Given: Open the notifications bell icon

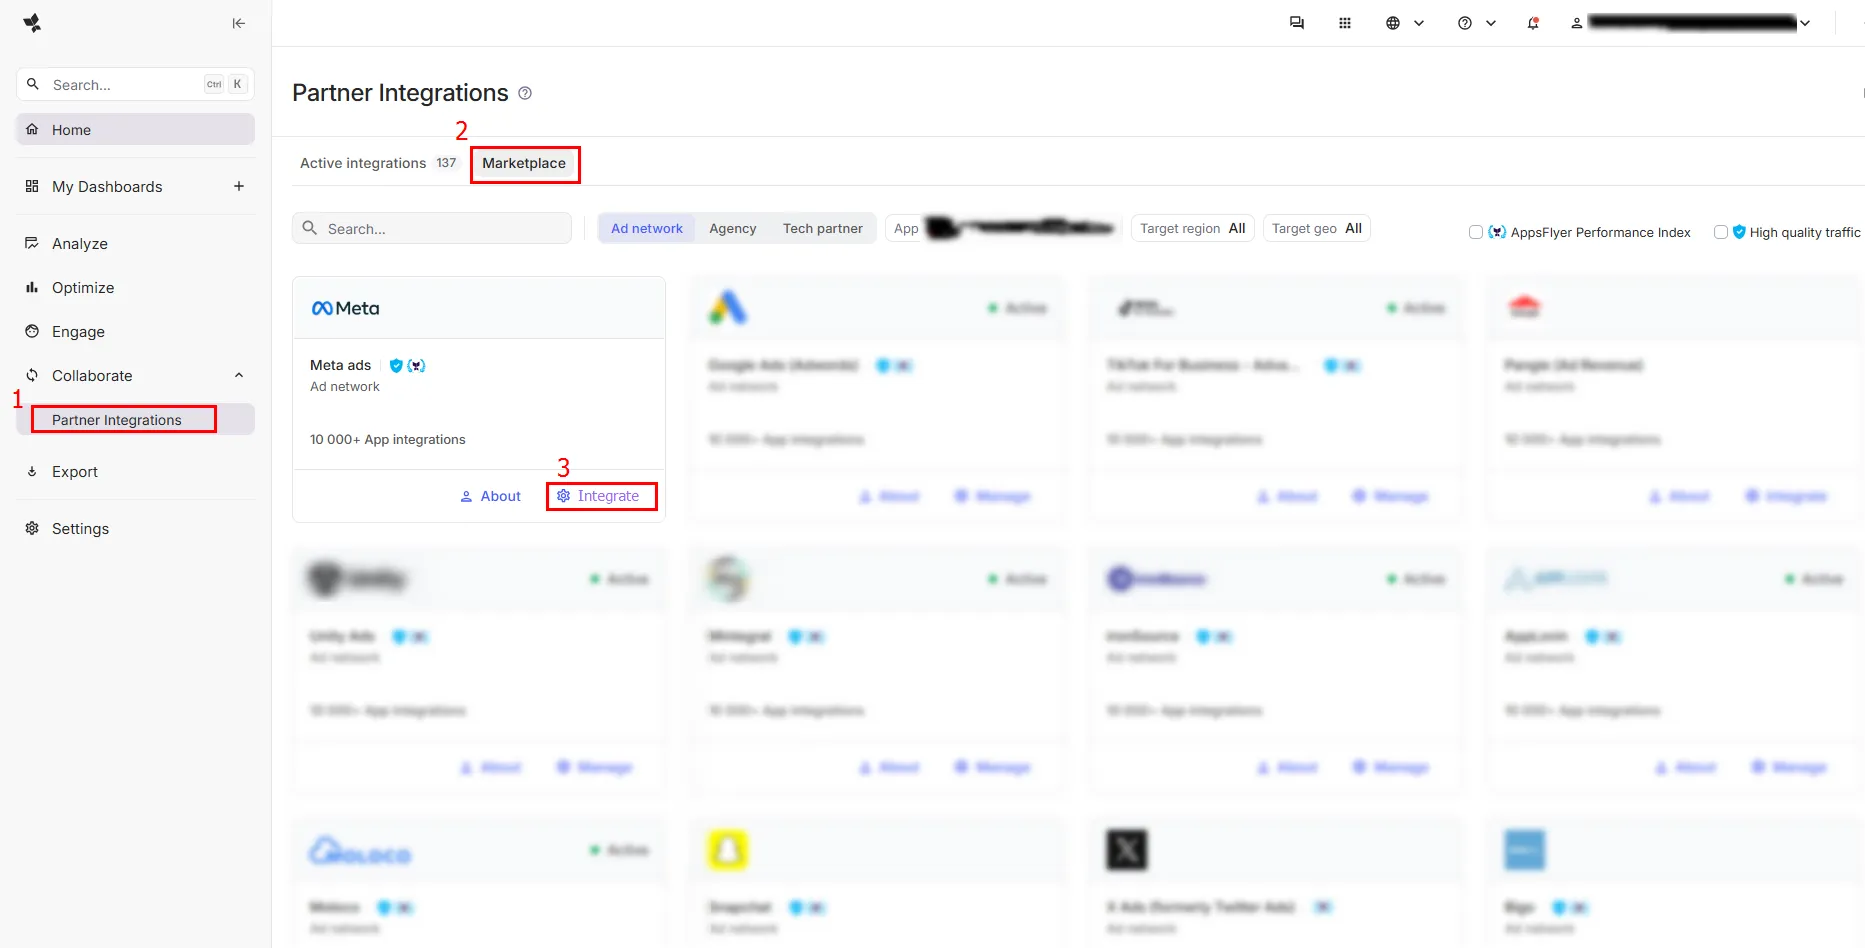Looking at the screenshot, I should tap(1533, 23).
